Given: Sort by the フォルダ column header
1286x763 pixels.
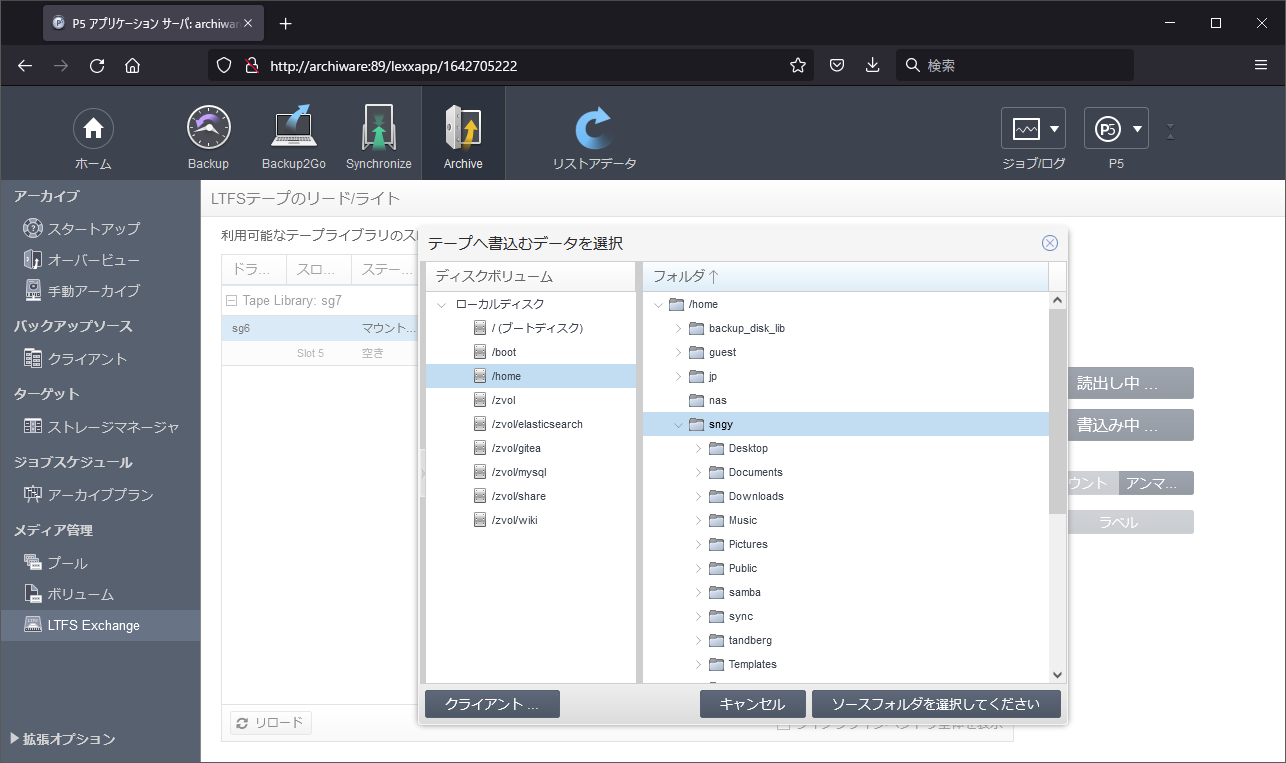Looking at the screenshot, I should tap(846, 276).
